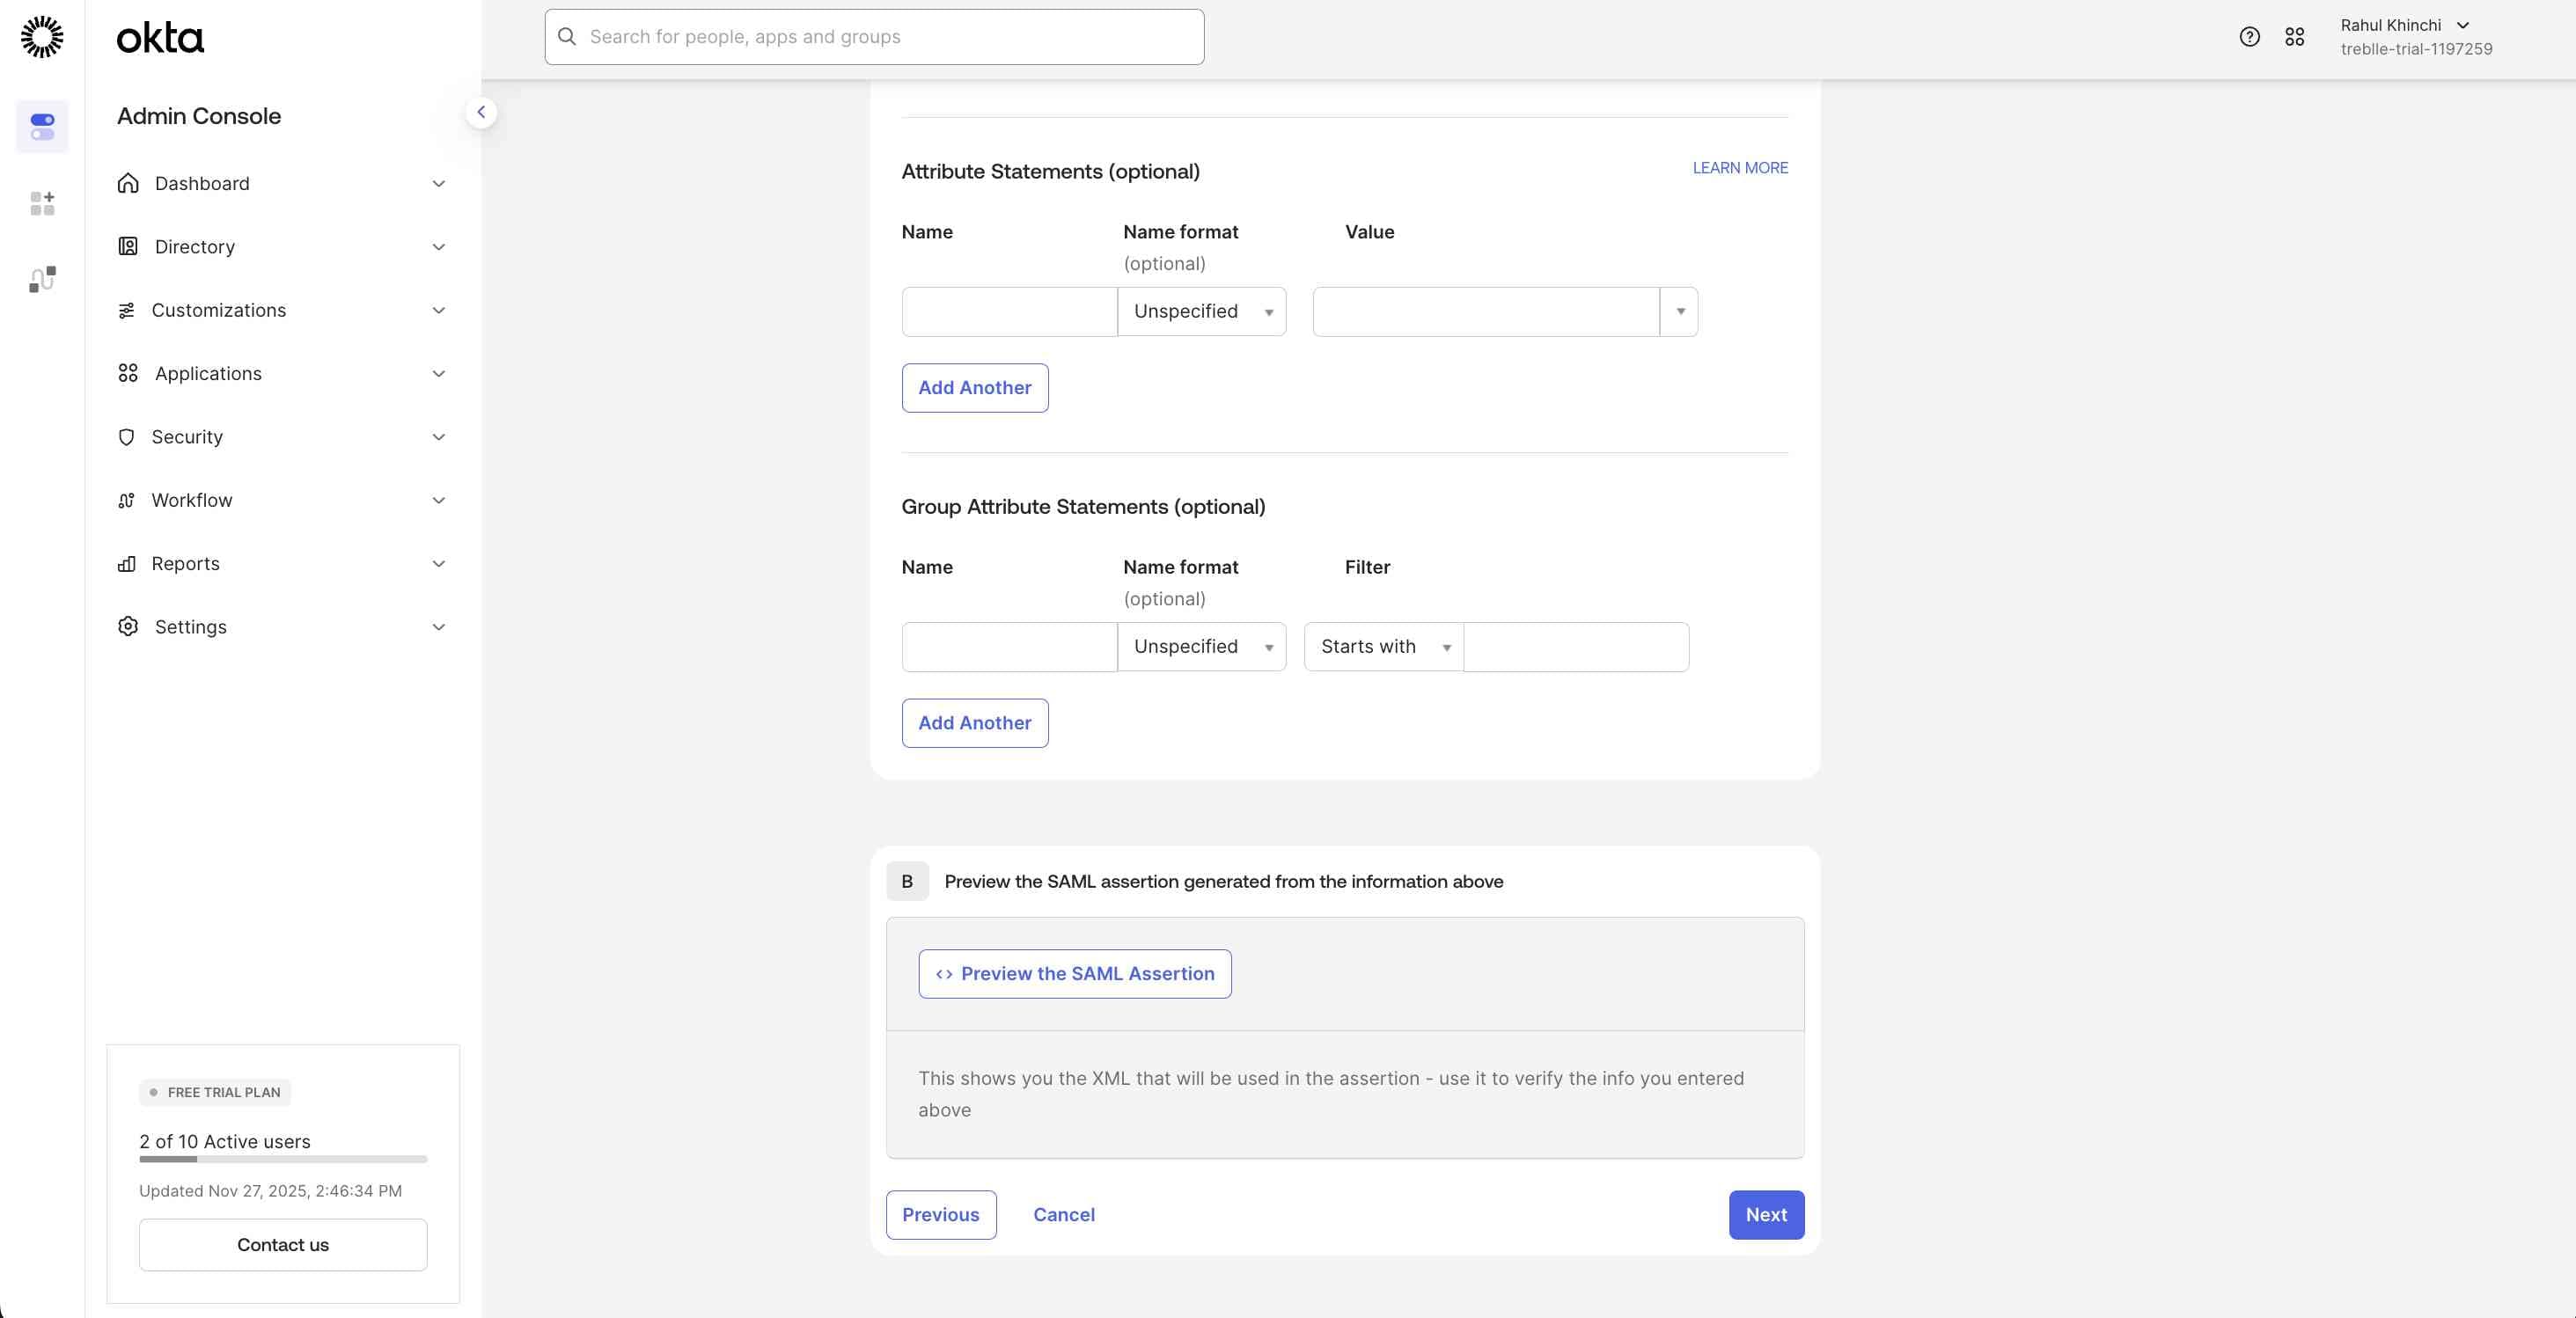Click the Dashboard home icon
2576x1318 pixels.
click(127, 183)
